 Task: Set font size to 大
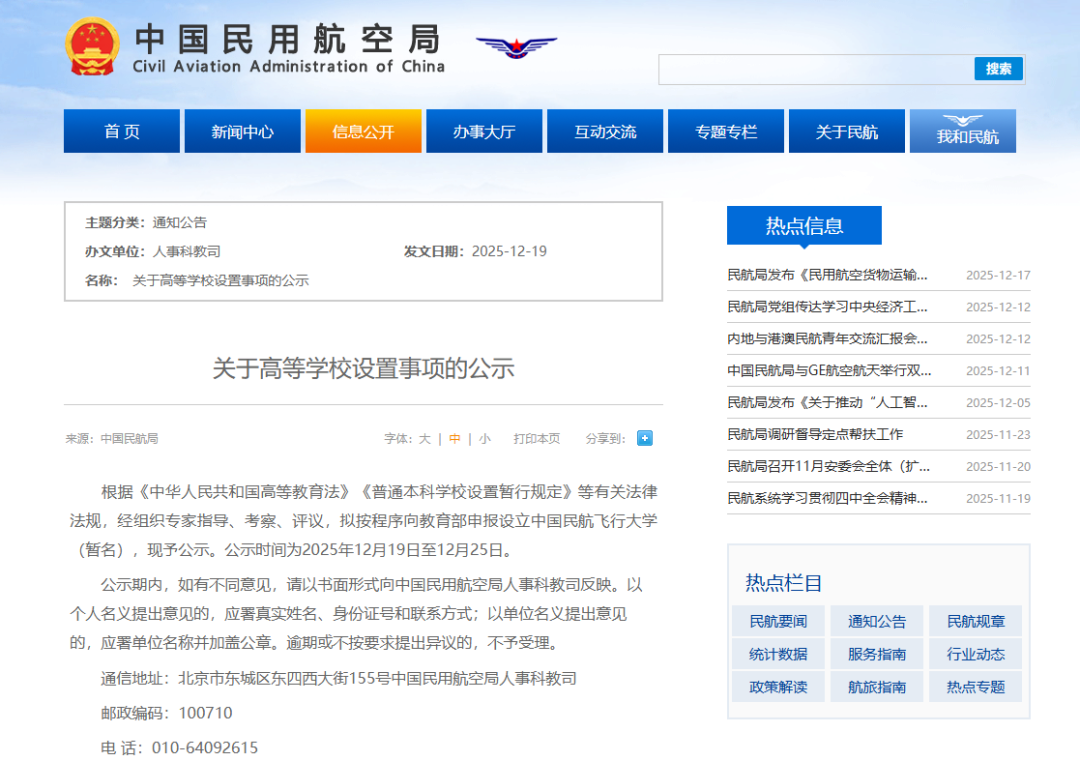[424, 438]
